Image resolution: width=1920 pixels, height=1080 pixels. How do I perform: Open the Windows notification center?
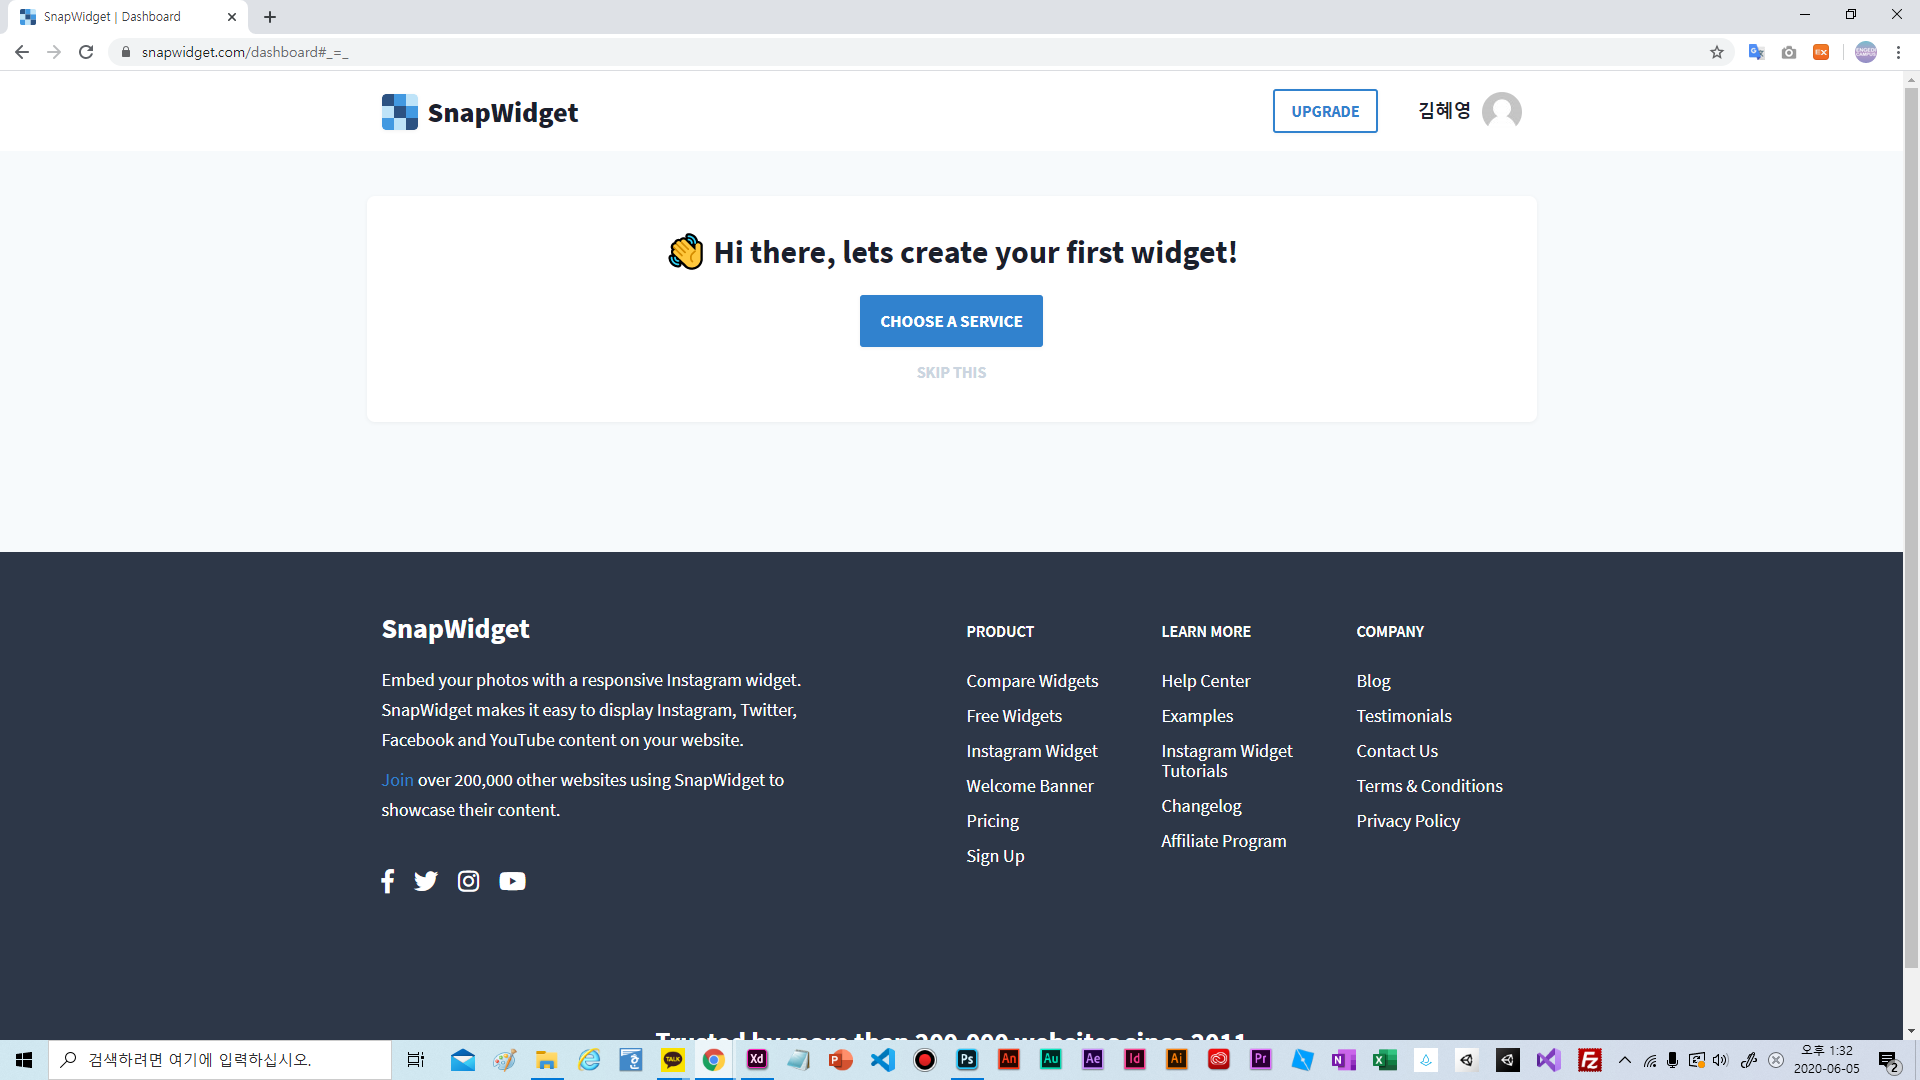(x=1888, y=1060)
